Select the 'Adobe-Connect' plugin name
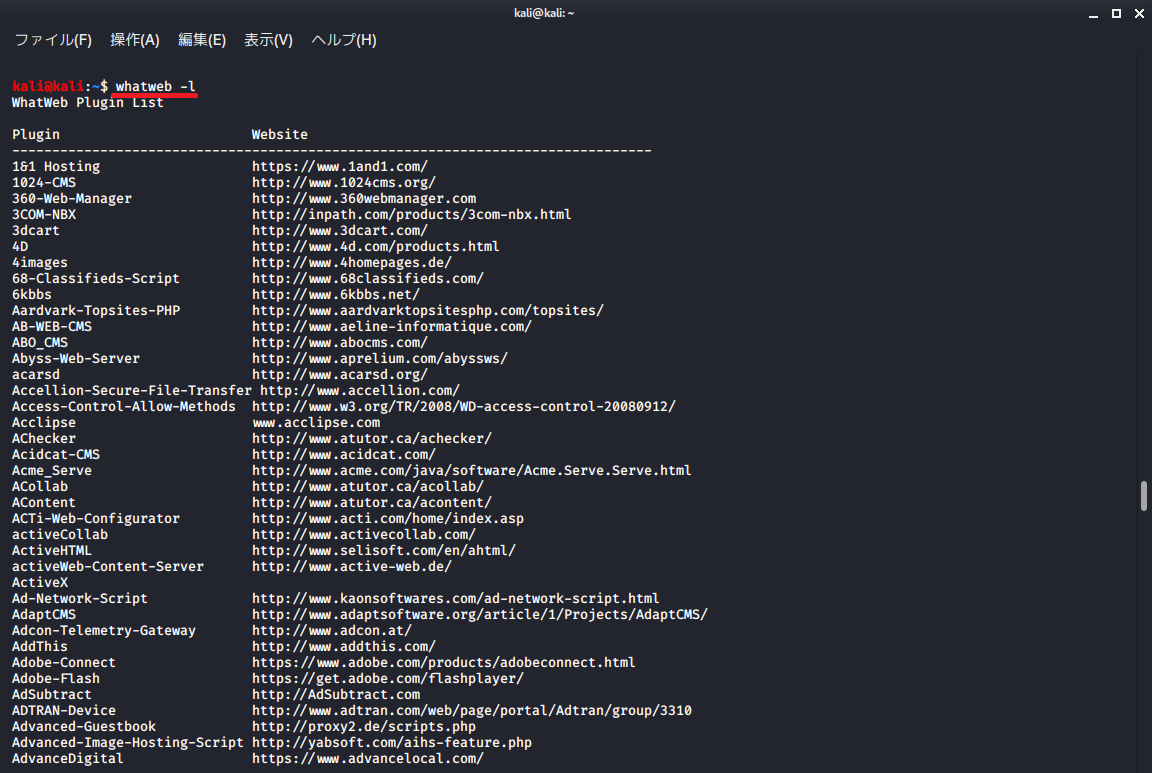 tap(64, 663)
